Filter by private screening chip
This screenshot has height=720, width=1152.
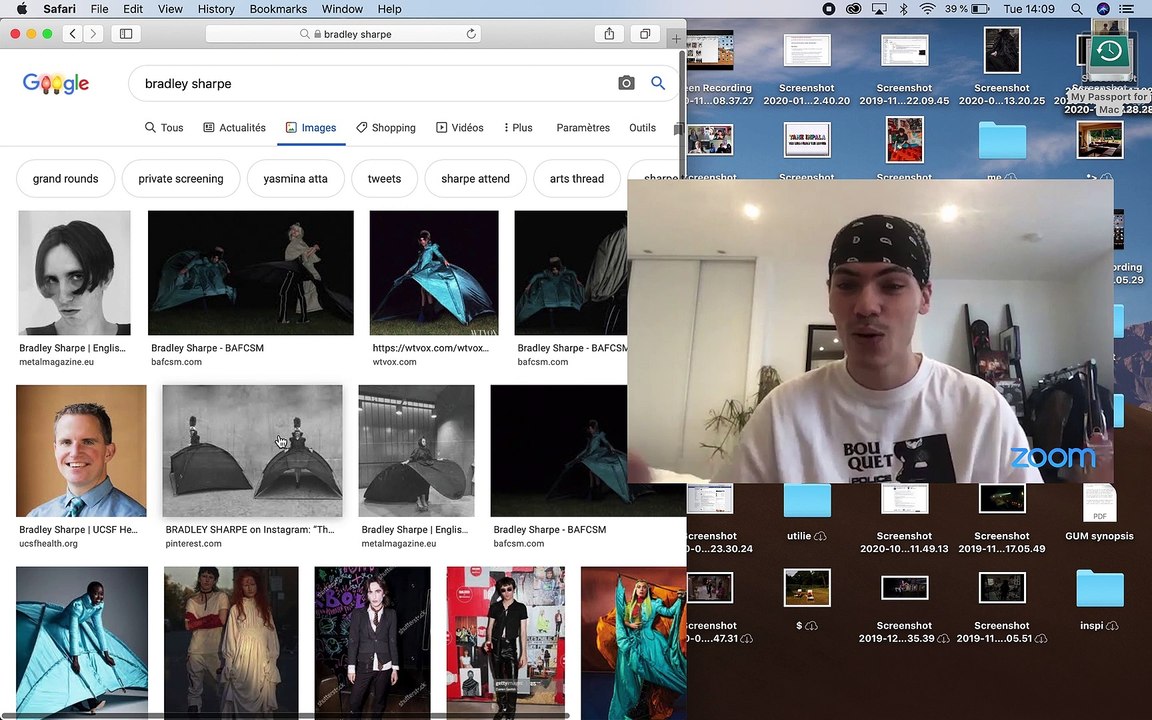pyautogui.click(x=181, y=179)
